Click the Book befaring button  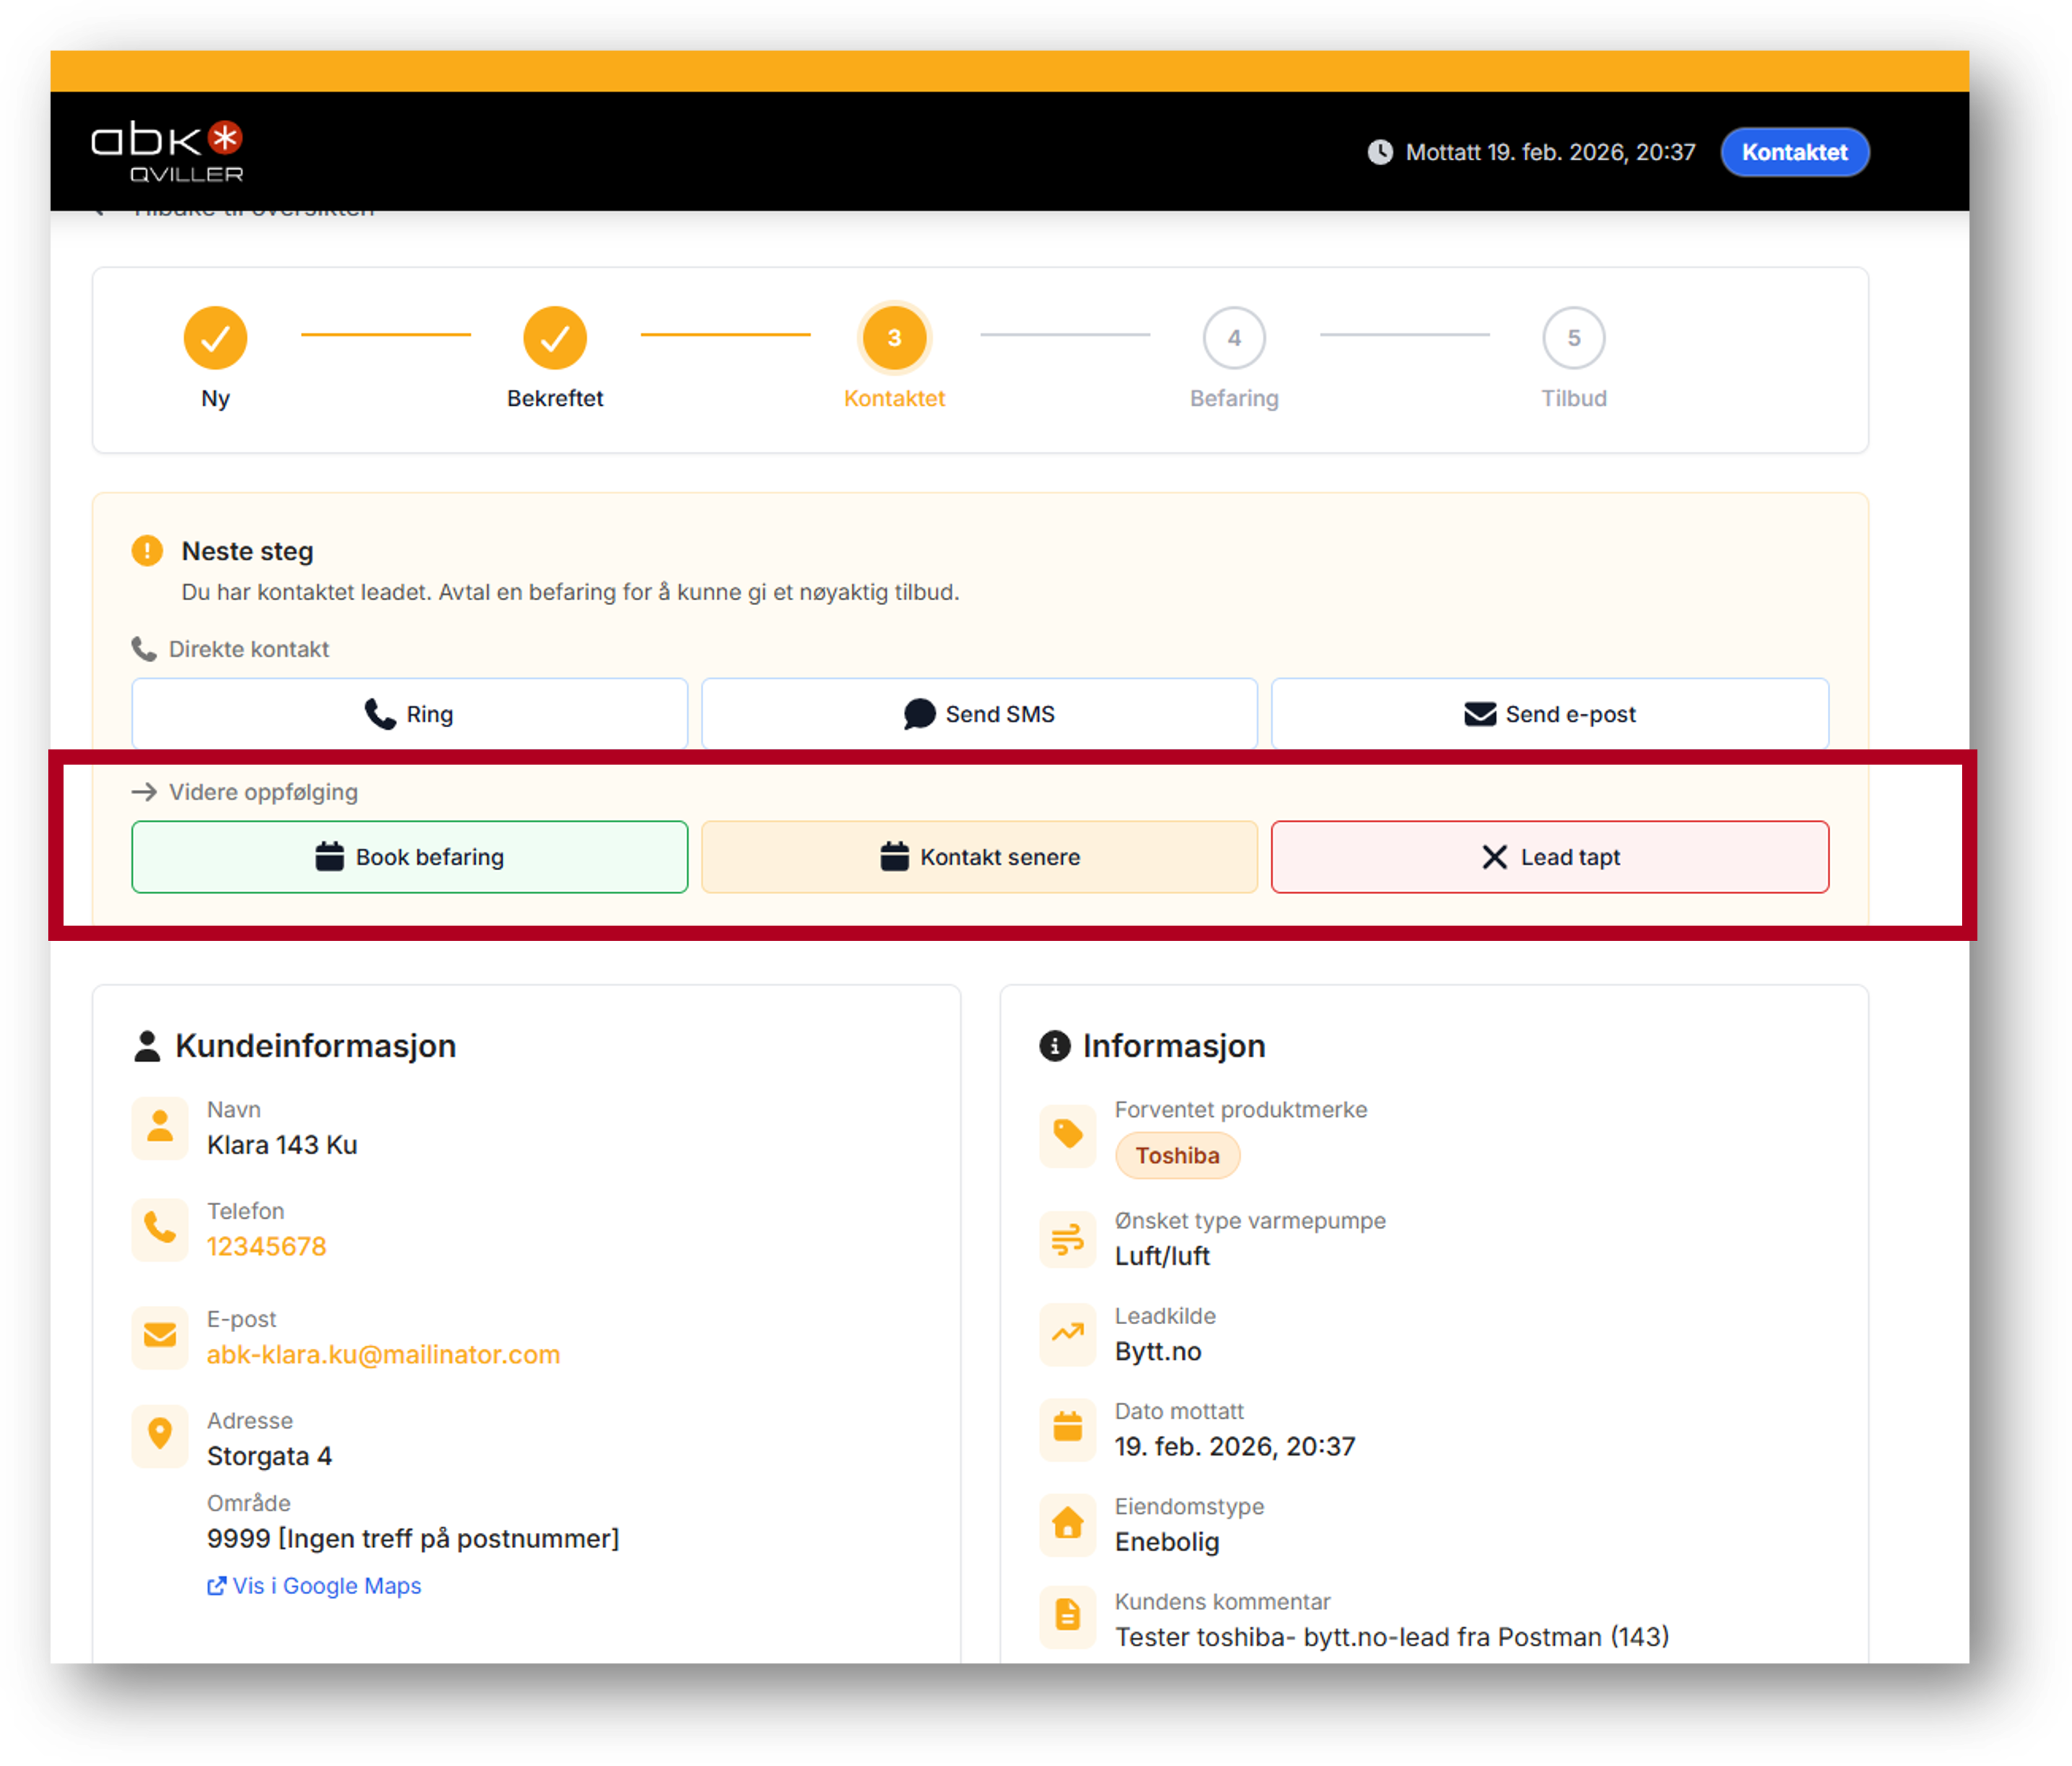(x=410, y=857)
